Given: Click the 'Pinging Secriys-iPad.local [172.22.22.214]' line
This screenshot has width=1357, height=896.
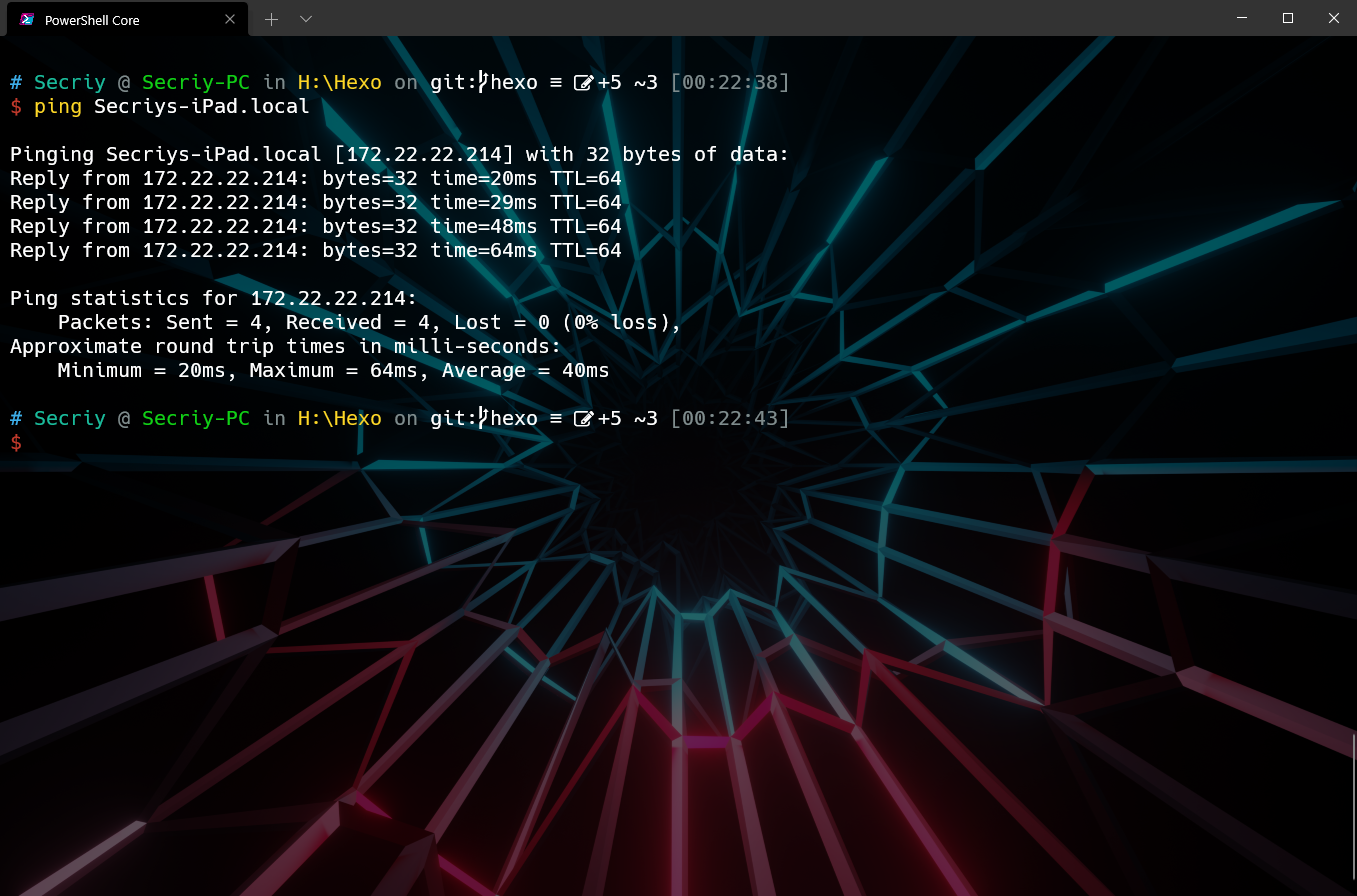Looking at the screenshot, I should [400, 154].
